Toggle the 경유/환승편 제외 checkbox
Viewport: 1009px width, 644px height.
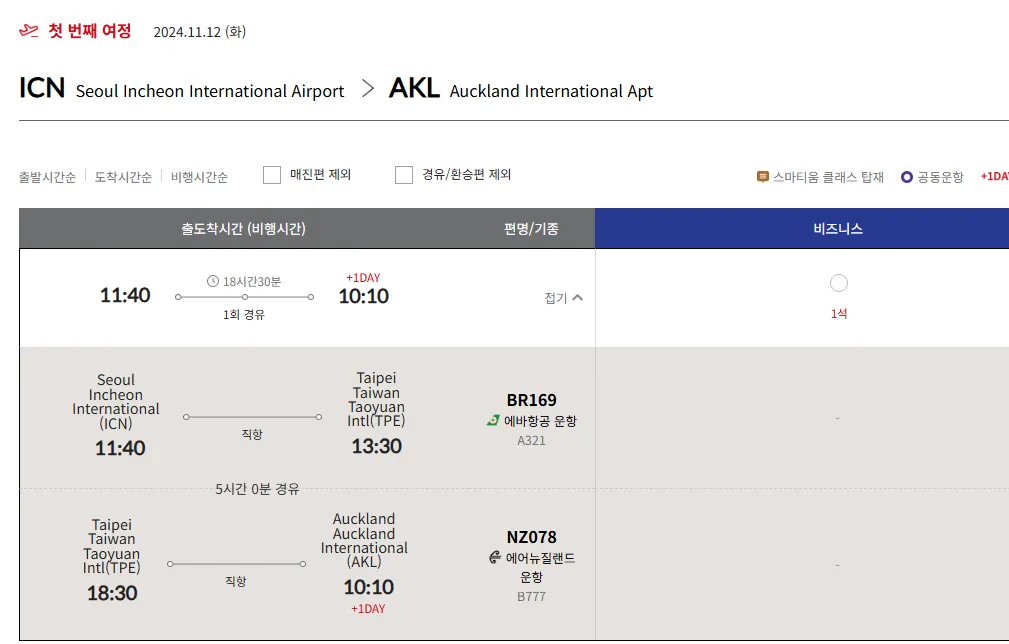pos(404,175)
